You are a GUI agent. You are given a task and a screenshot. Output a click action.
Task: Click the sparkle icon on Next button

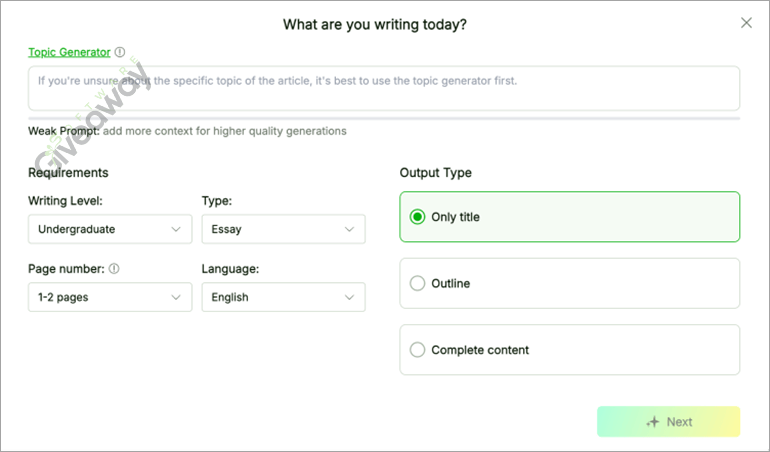coord(653,422)
